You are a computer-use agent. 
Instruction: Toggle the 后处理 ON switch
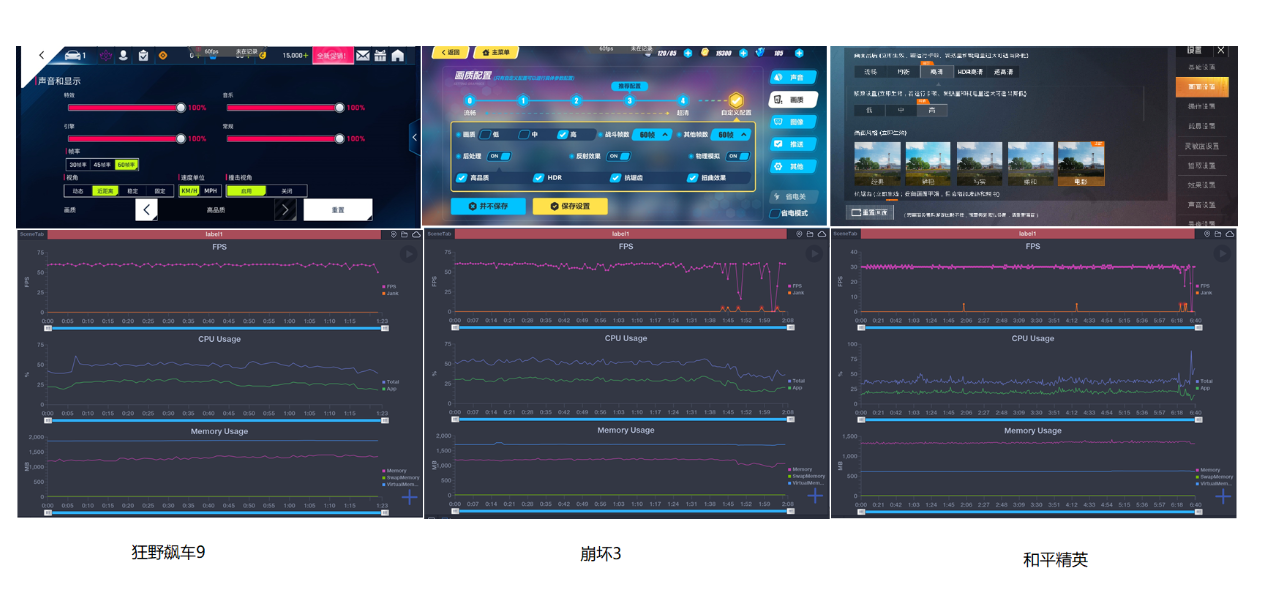pyautogui.click(x=499, y=156)
